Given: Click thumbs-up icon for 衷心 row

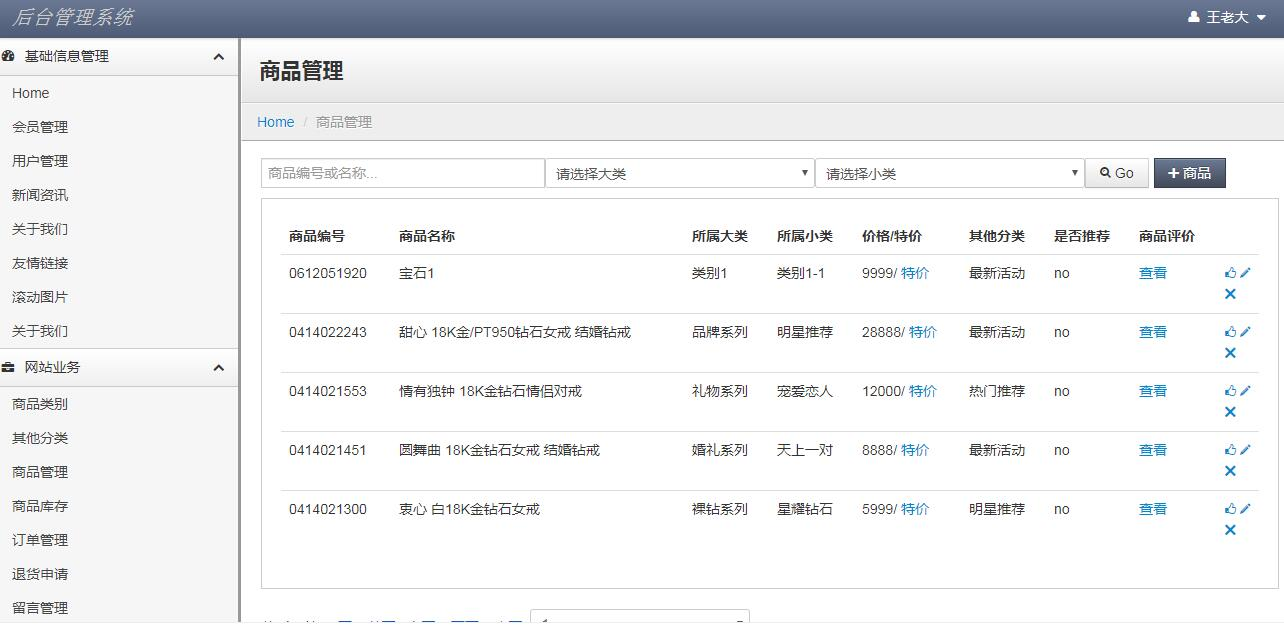Looking at the screenshot, I should (x=1230, y=508).
